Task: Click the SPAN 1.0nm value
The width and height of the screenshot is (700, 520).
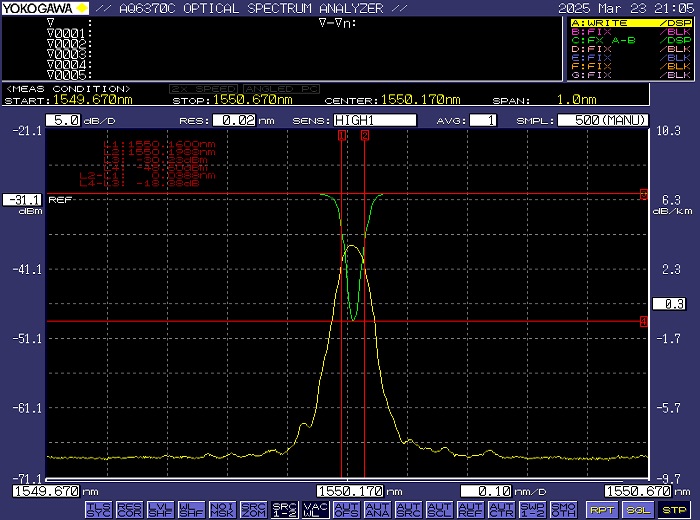Action: 576,100
